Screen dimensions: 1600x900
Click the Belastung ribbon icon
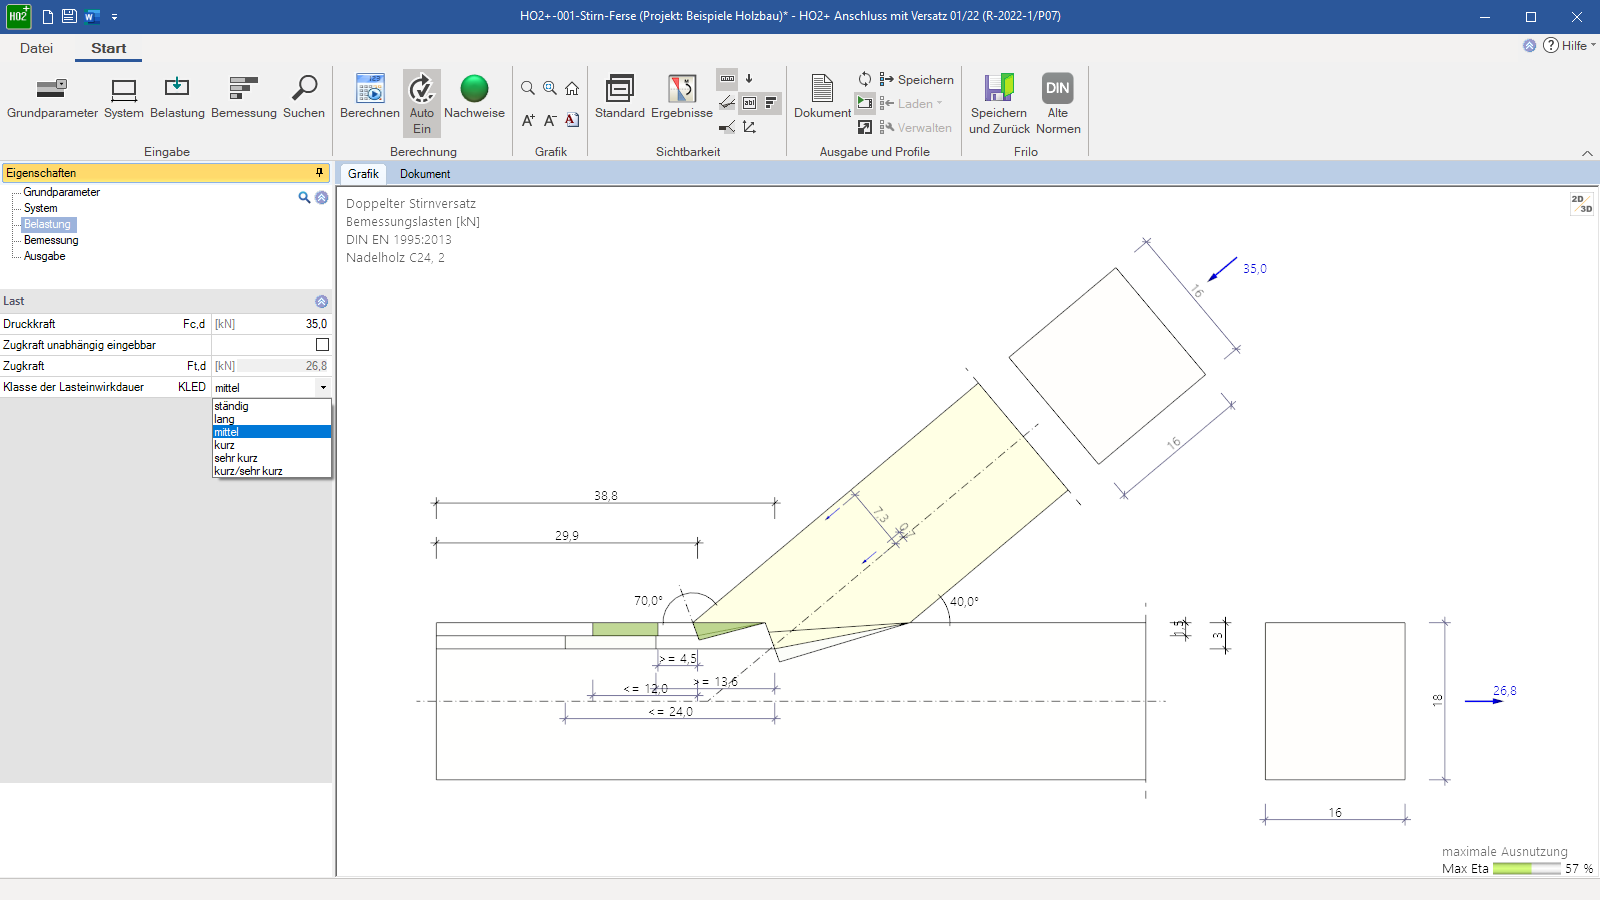177,98
